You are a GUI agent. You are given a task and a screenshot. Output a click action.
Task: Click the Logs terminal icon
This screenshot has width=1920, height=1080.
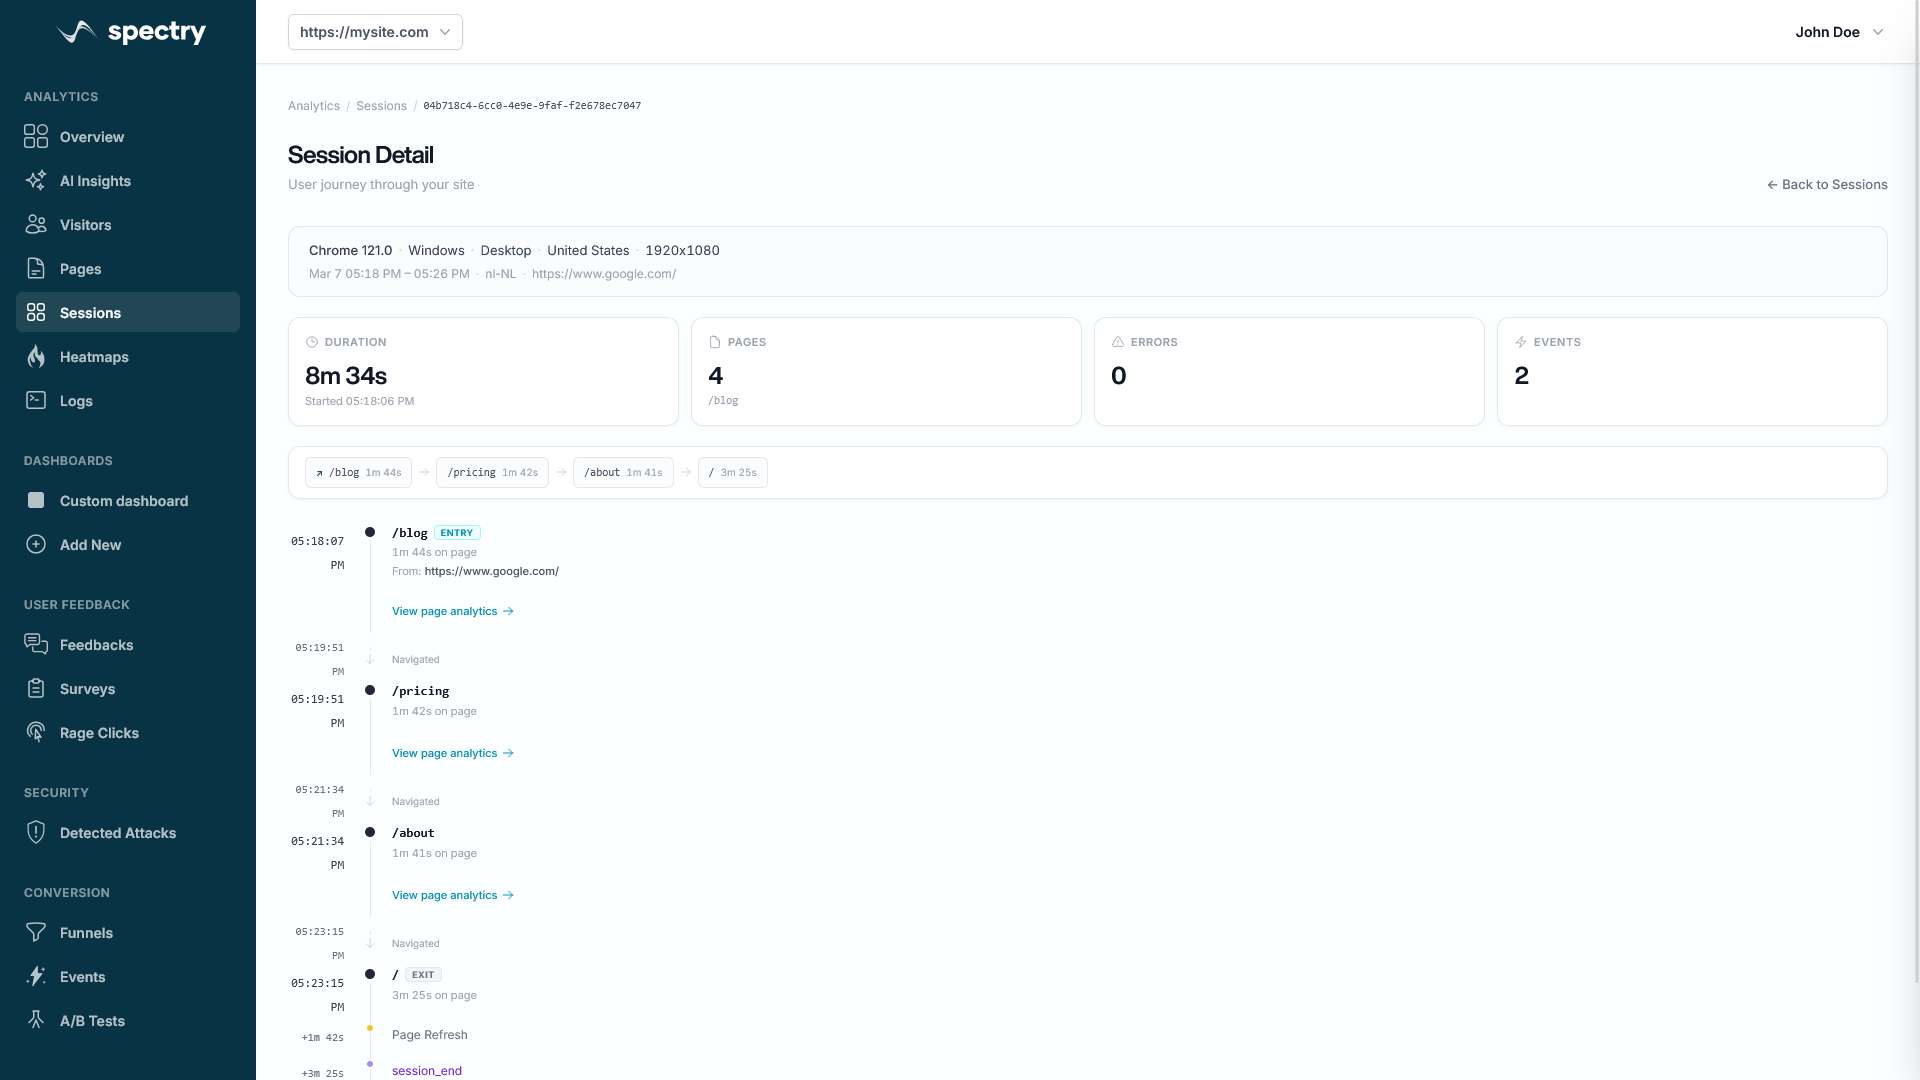click(x=36, y=401)
